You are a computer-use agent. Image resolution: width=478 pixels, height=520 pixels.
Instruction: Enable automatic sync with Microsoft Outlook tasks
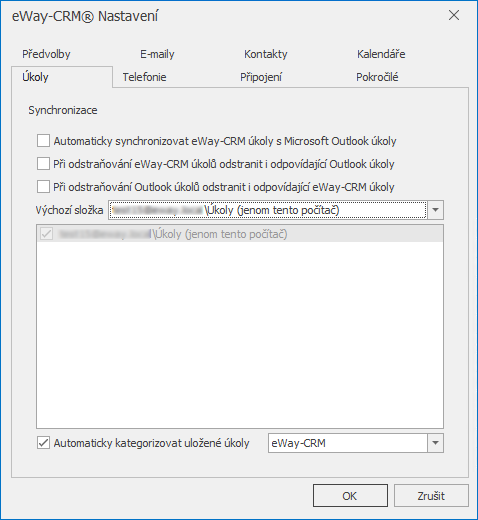click(x=43, y=141)
